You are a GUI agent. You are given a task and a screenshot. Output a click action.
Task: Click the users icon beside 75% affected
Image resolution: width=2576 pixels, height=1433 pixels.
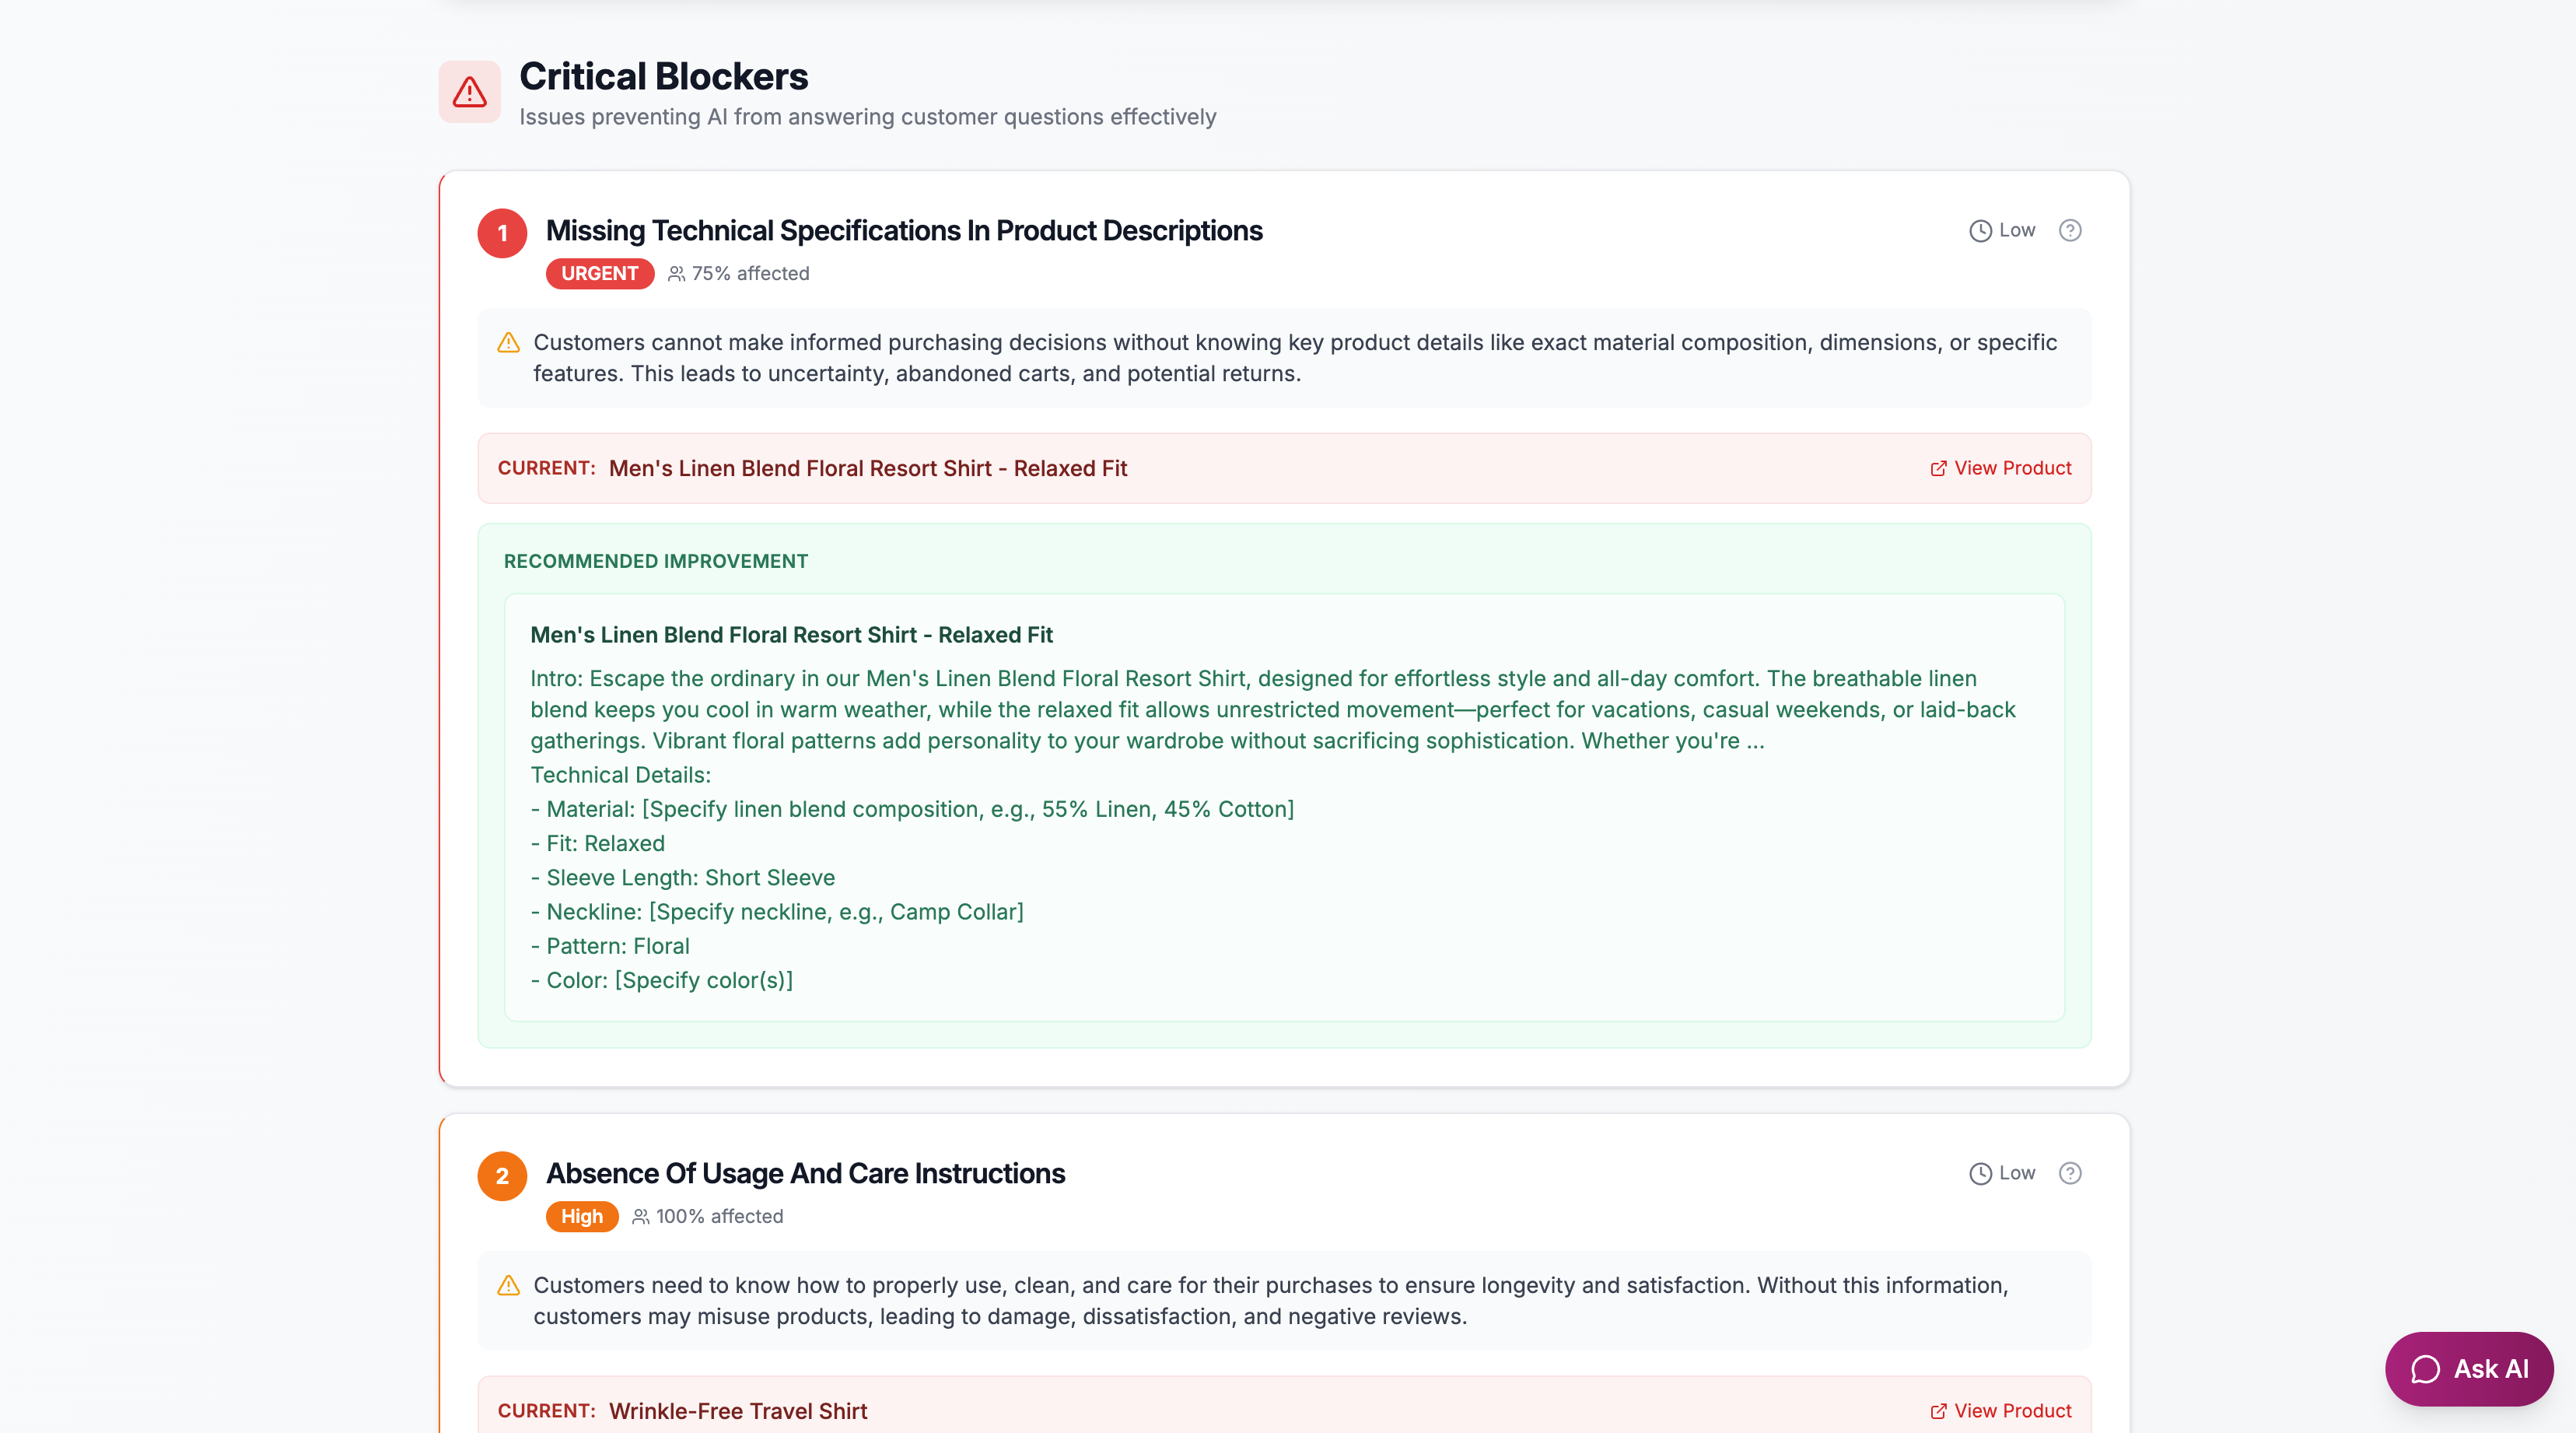click(x=676, y=273)
